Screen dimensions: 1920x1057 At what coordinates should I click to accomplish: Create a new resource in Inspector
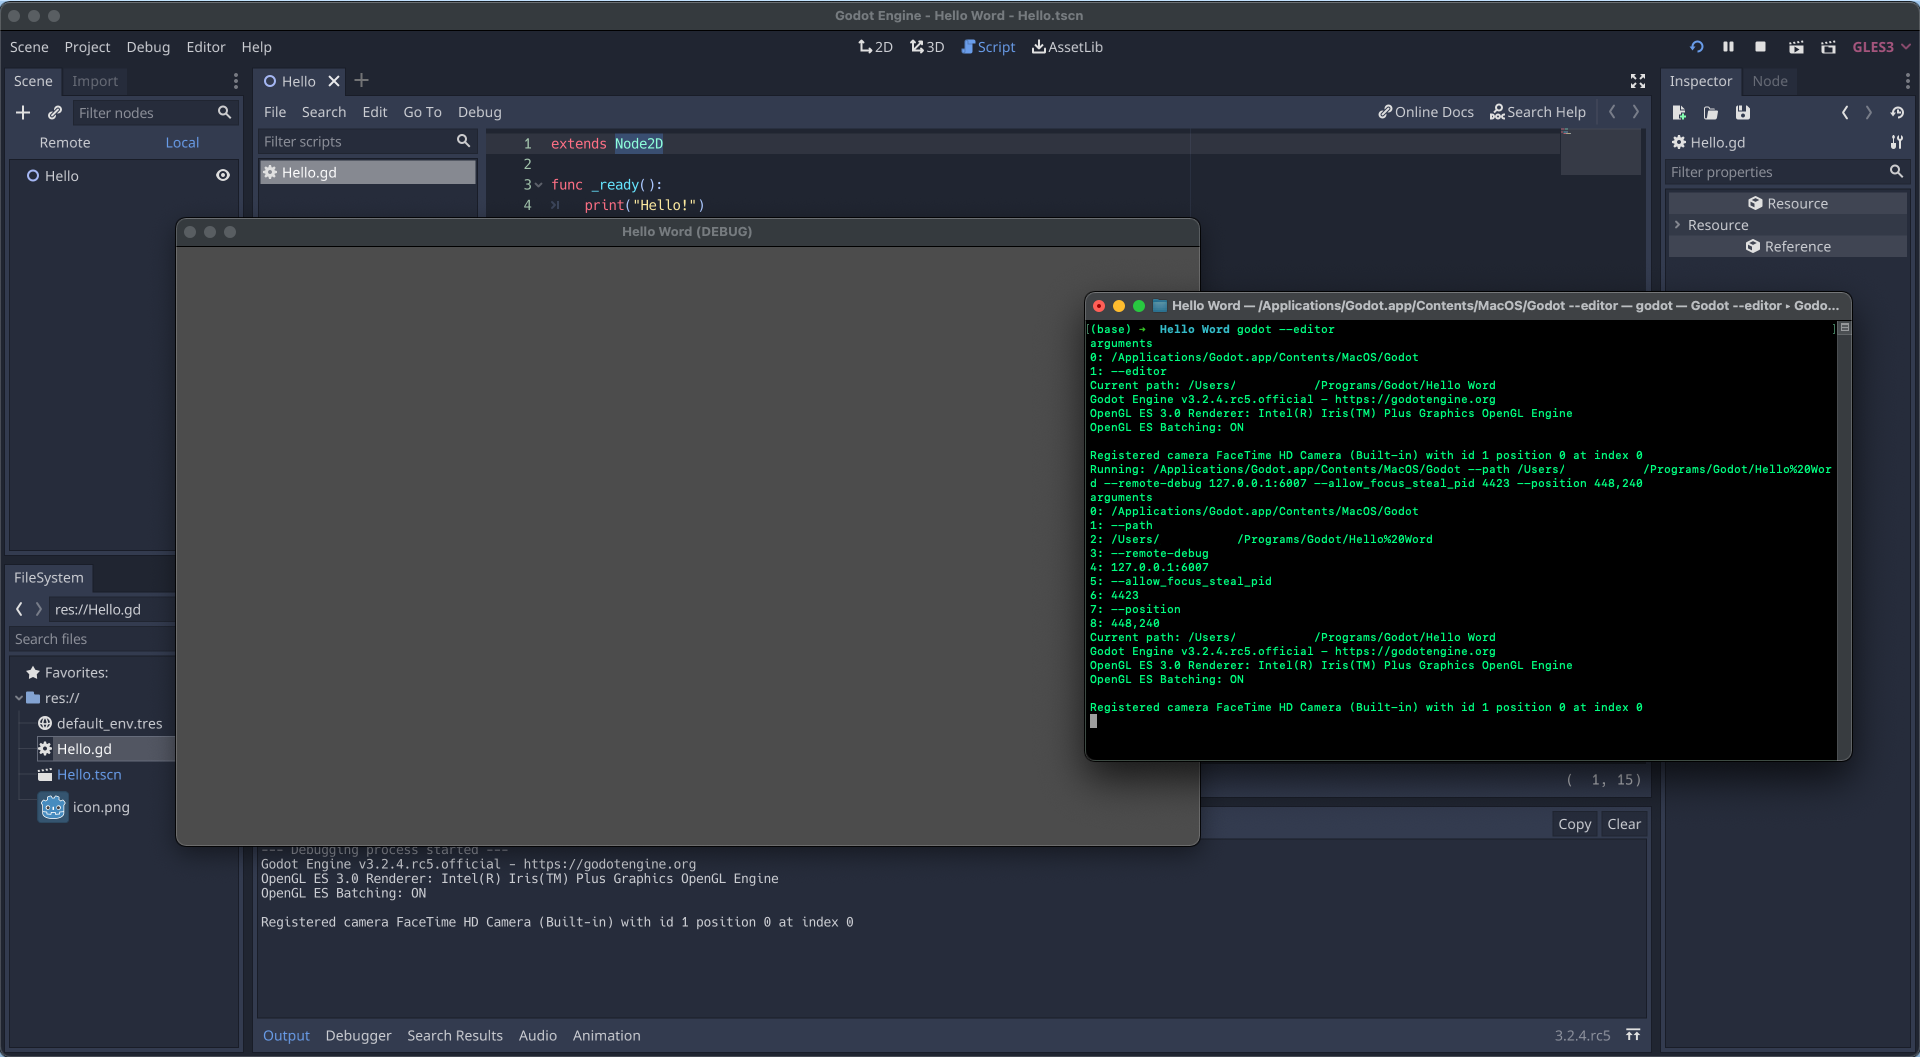coord(1679,113)
